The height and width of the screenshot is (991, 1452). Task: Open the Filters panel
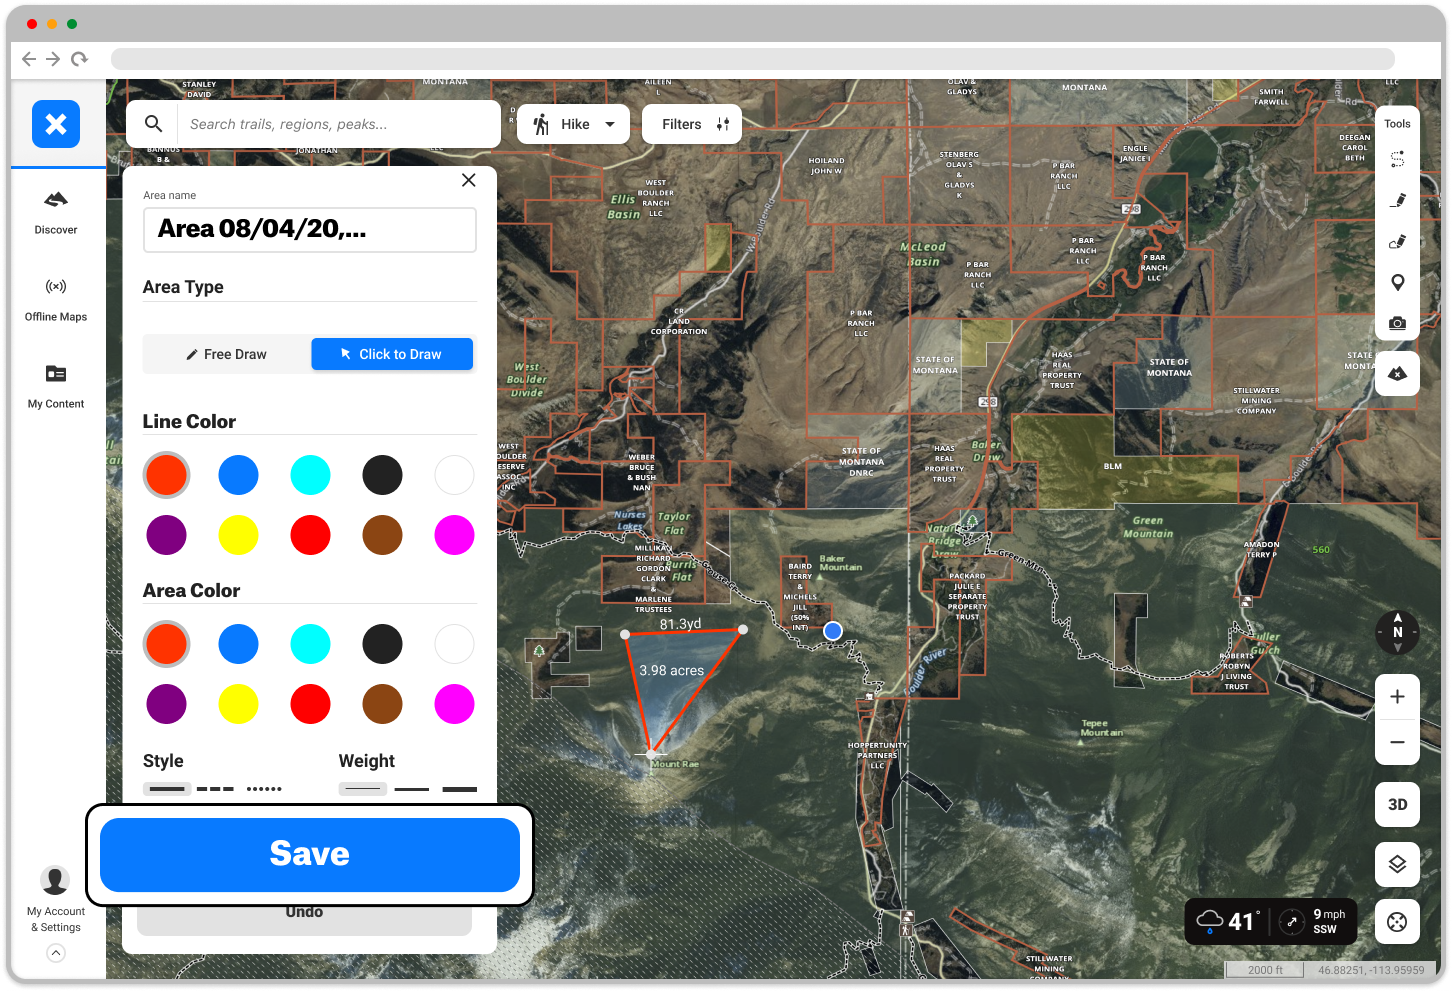[x=691, y=124]
